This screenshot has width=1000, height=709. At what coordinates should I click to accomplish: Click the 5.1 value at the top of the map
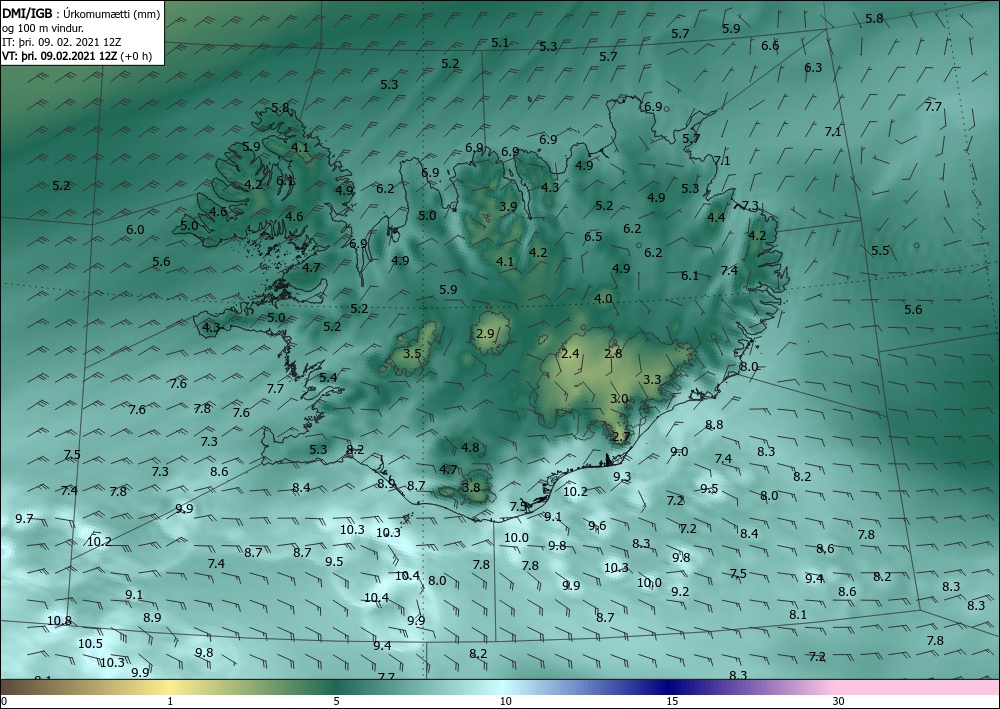(500, 43)
